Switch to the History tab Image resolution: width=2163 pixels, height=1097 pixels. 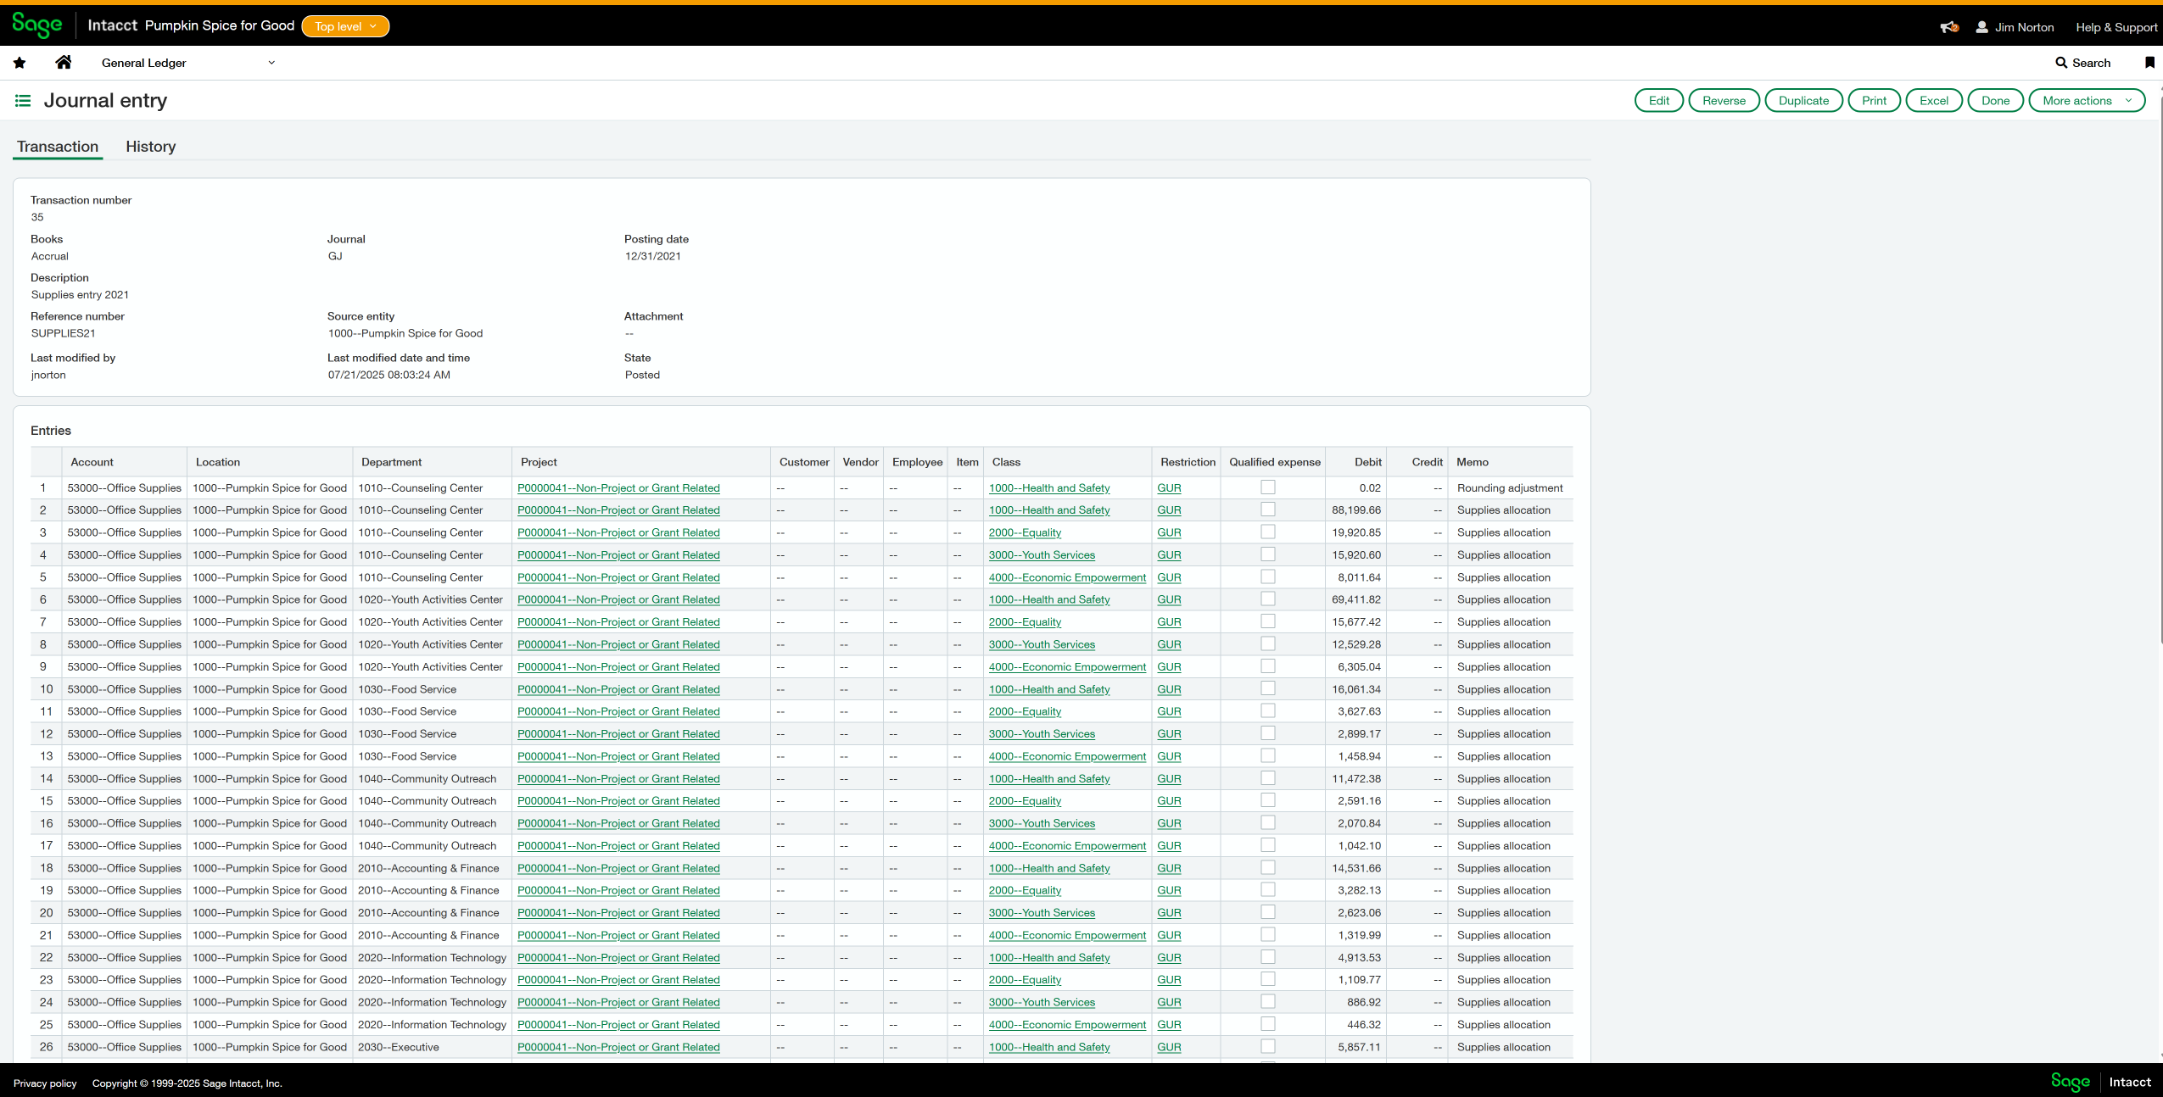click(151, 147)
